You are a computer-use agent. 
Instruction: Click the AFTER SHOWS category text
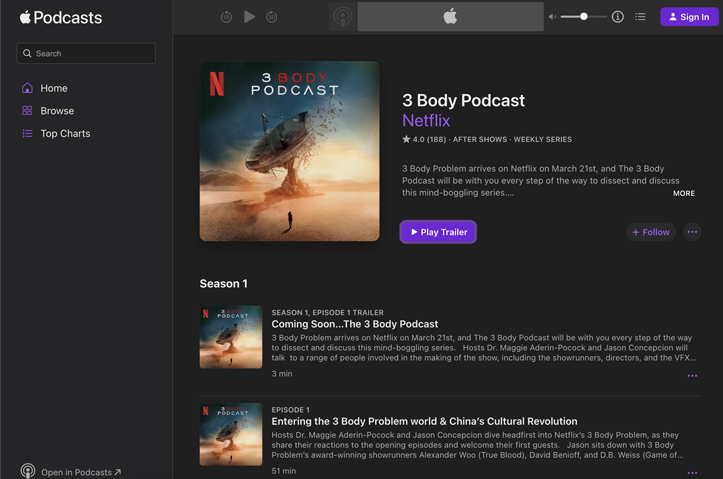[480, 139]
